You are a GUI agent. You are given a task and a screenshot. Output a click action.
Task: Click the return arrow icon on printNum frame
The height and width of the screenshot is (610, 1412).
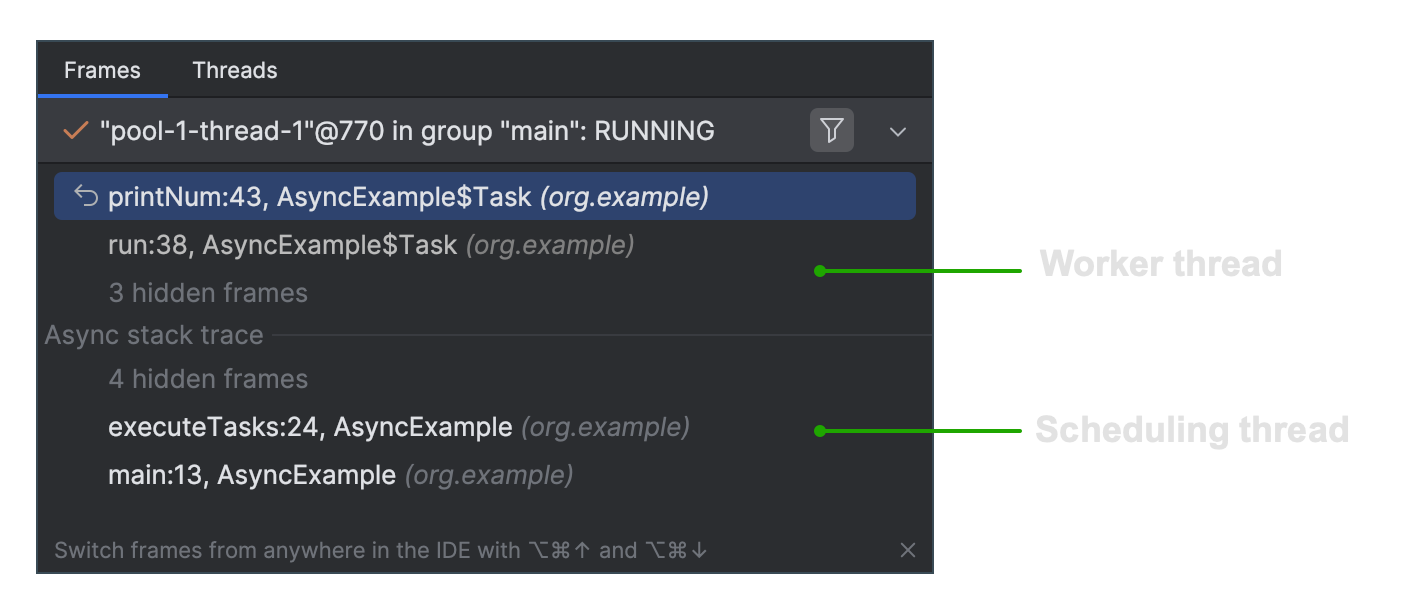[84, 195]
